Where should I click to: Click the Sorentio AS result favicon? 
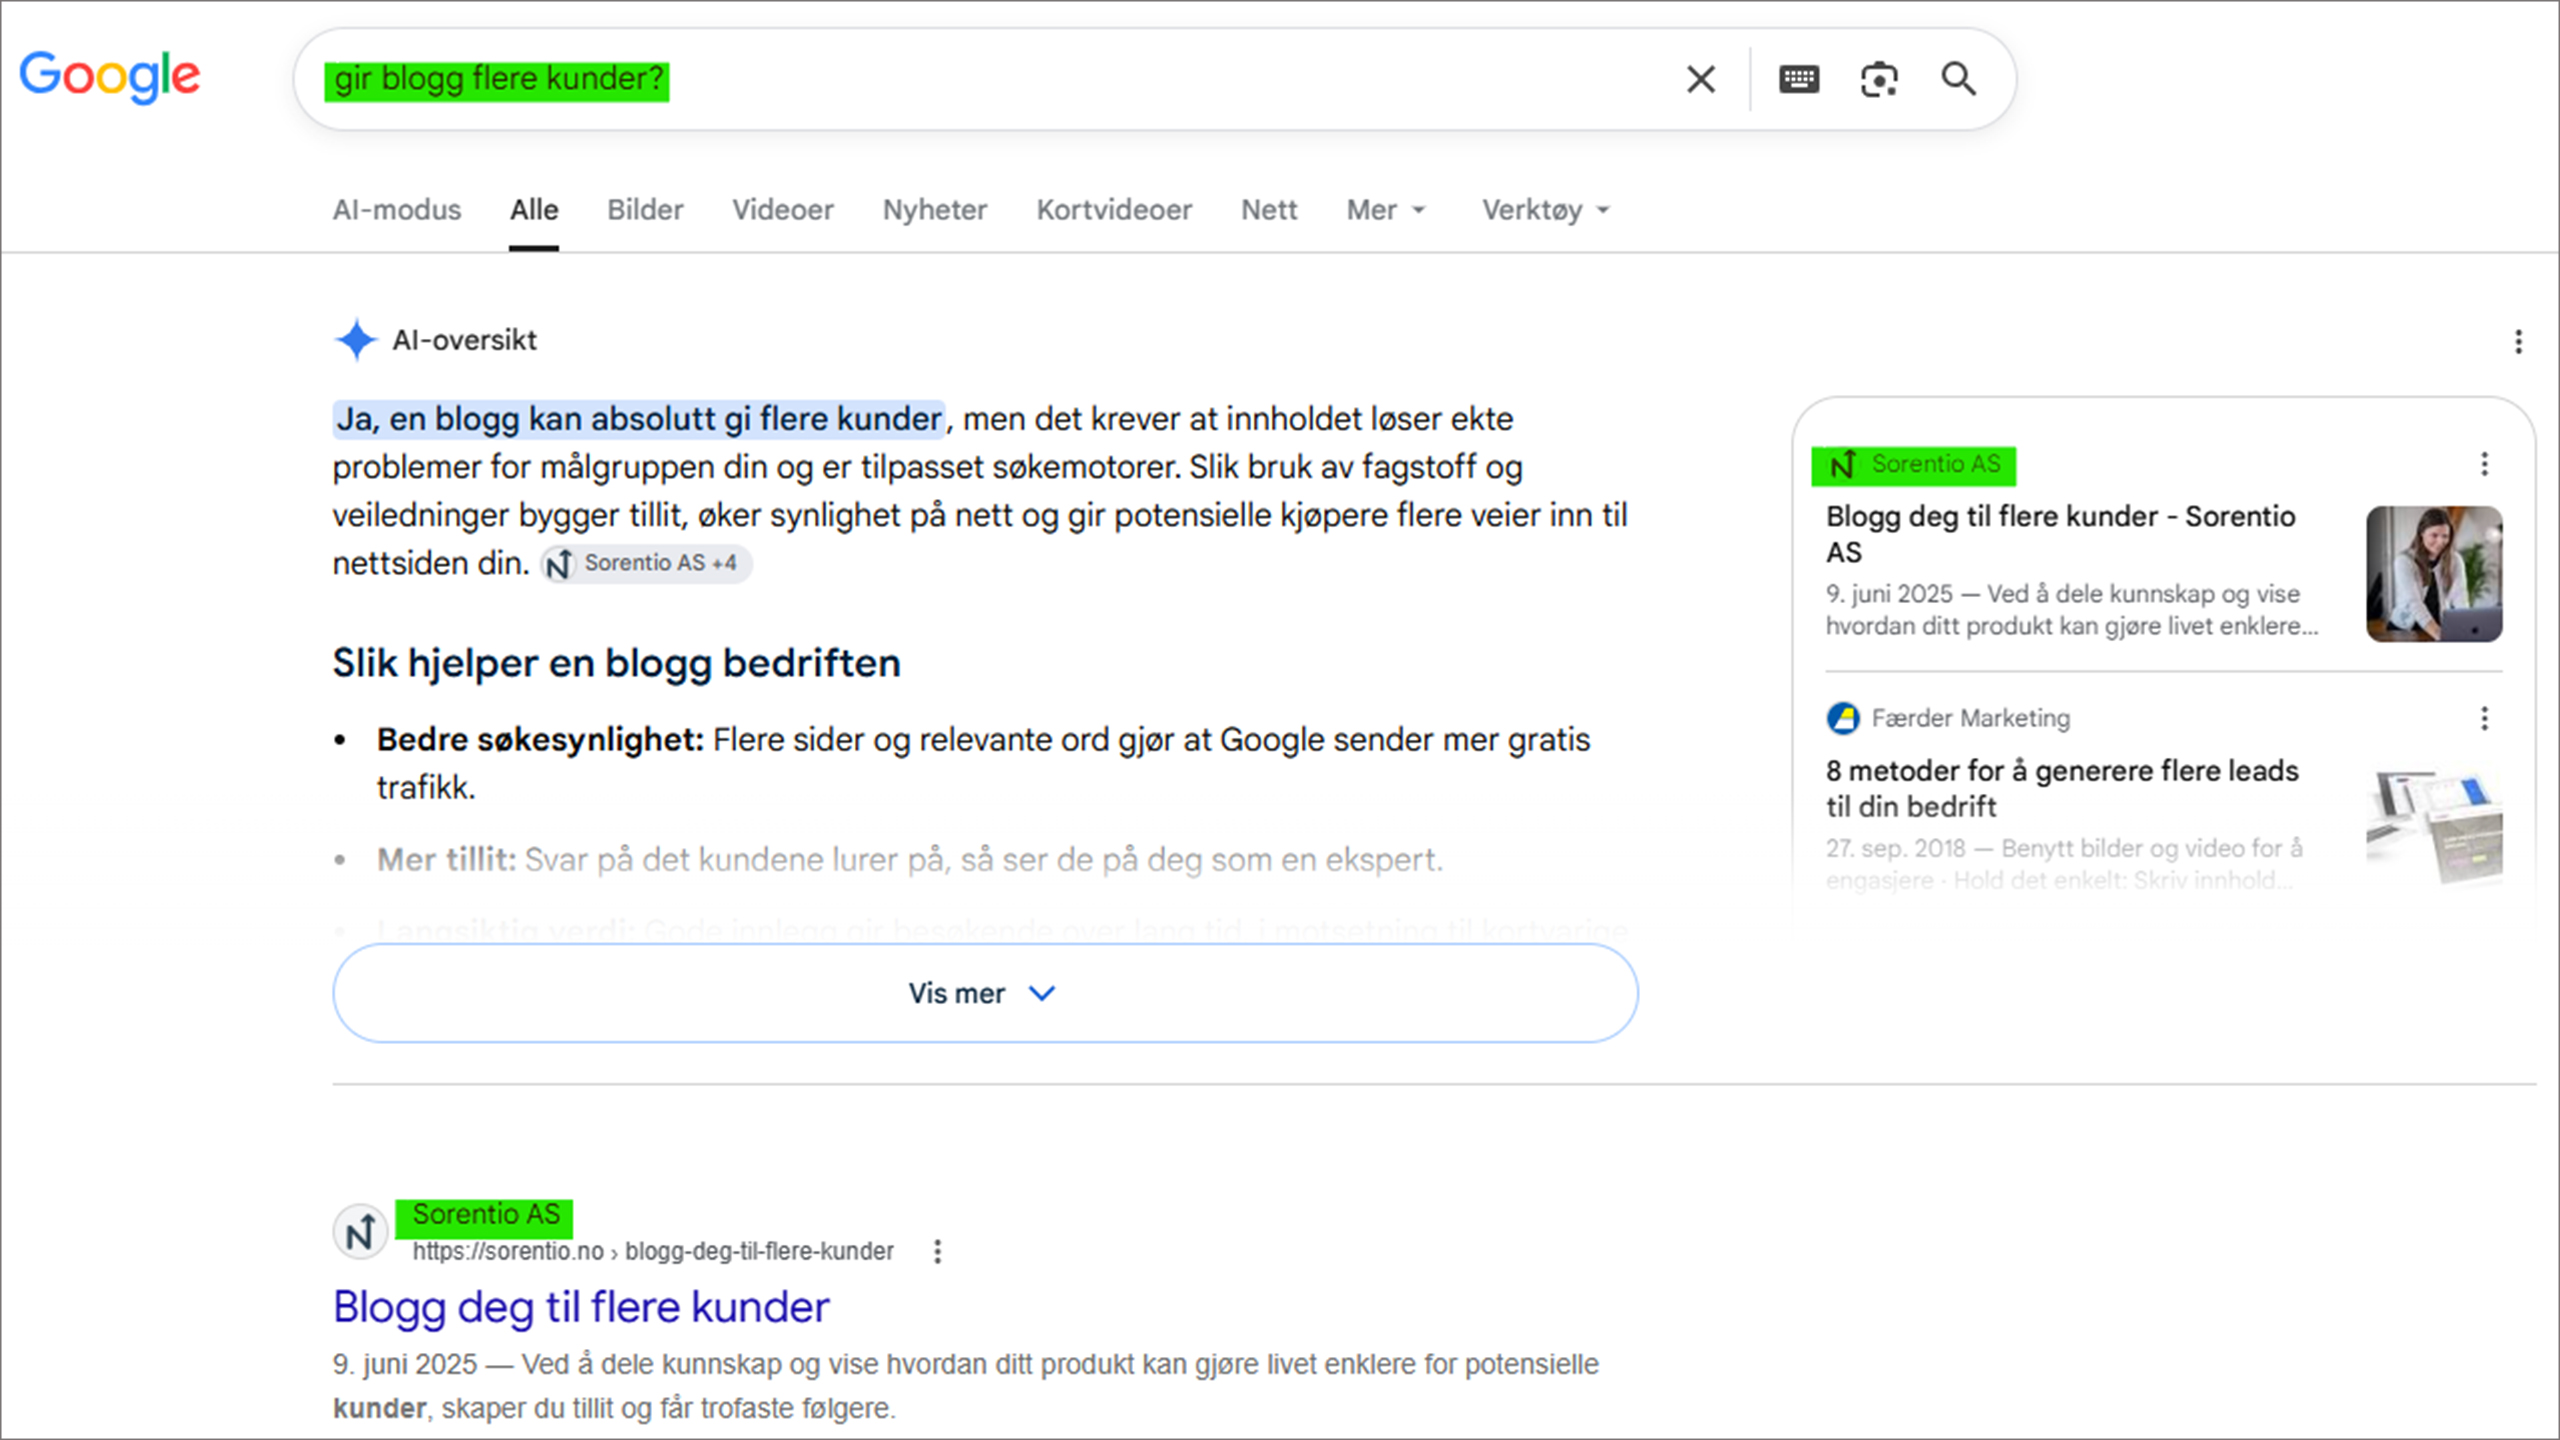[360, 1232]
